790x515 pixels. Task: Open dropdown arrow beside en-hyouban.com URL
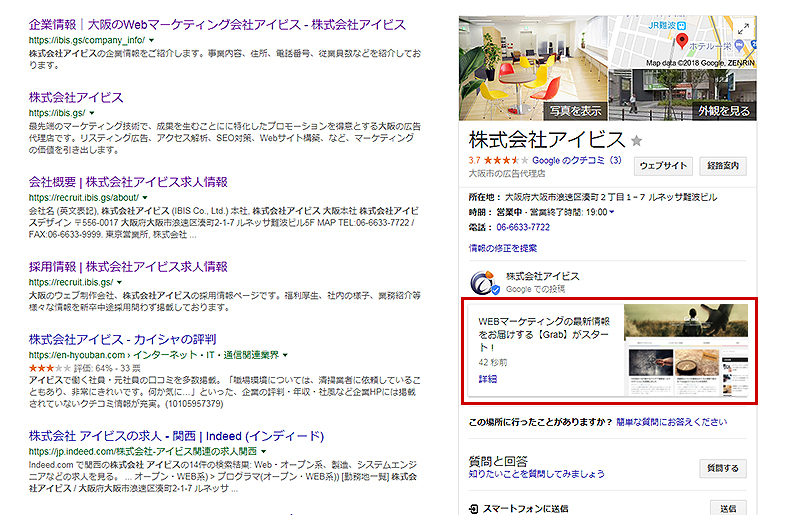285,355
